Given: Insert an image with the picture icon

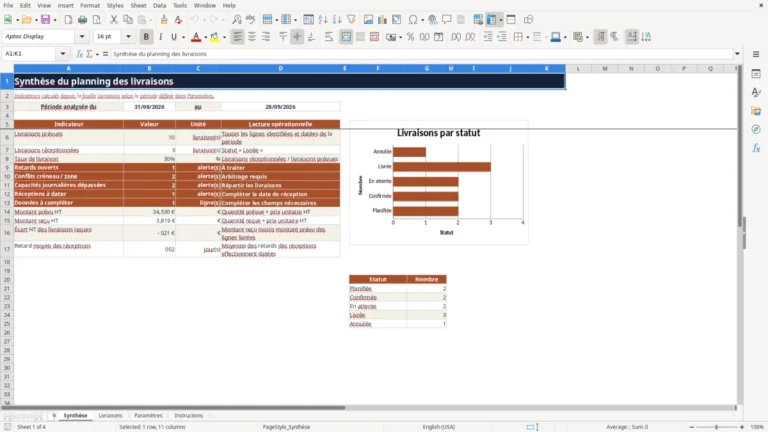Looking at the screenshot, I should point(368,20).
